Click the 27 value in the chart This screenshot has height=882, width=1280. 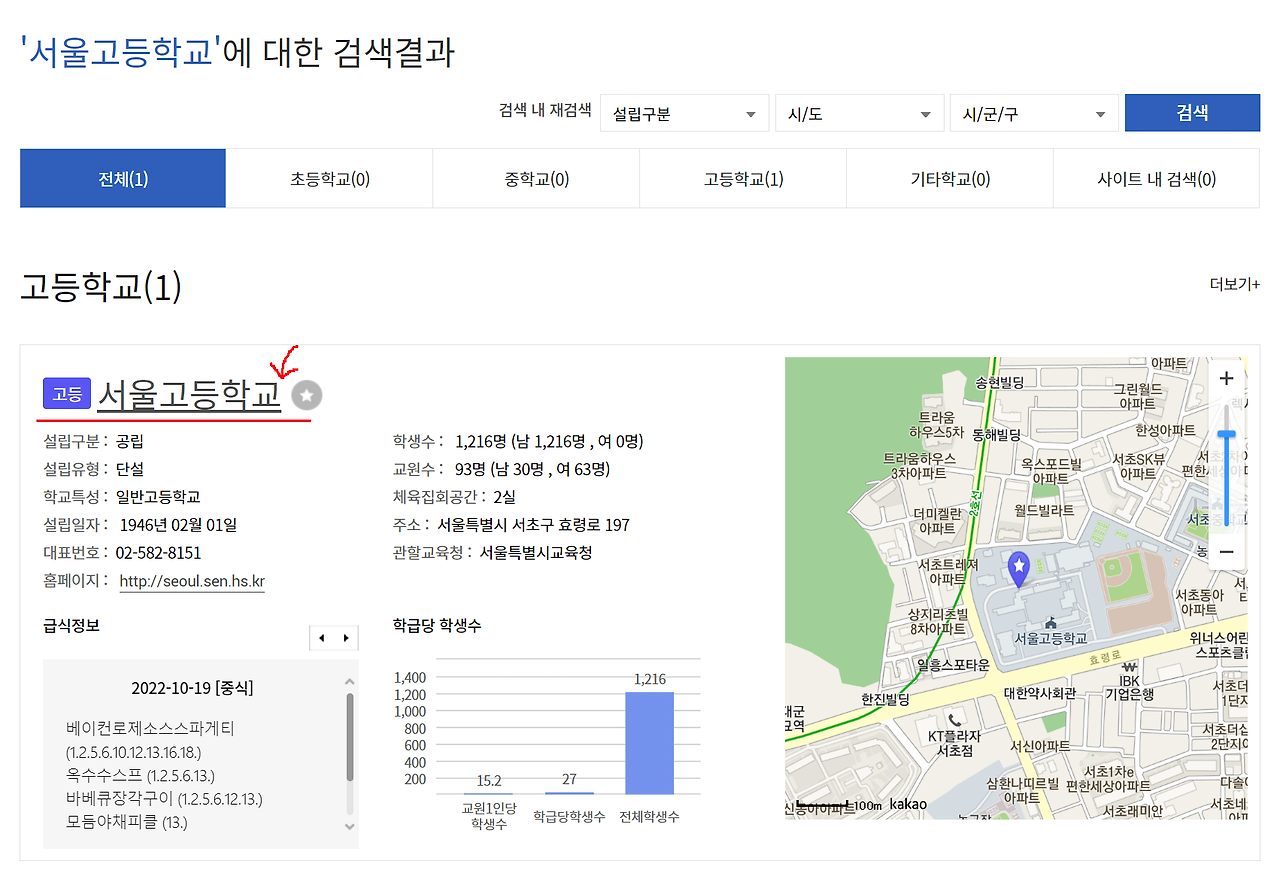tap(569, 780)
